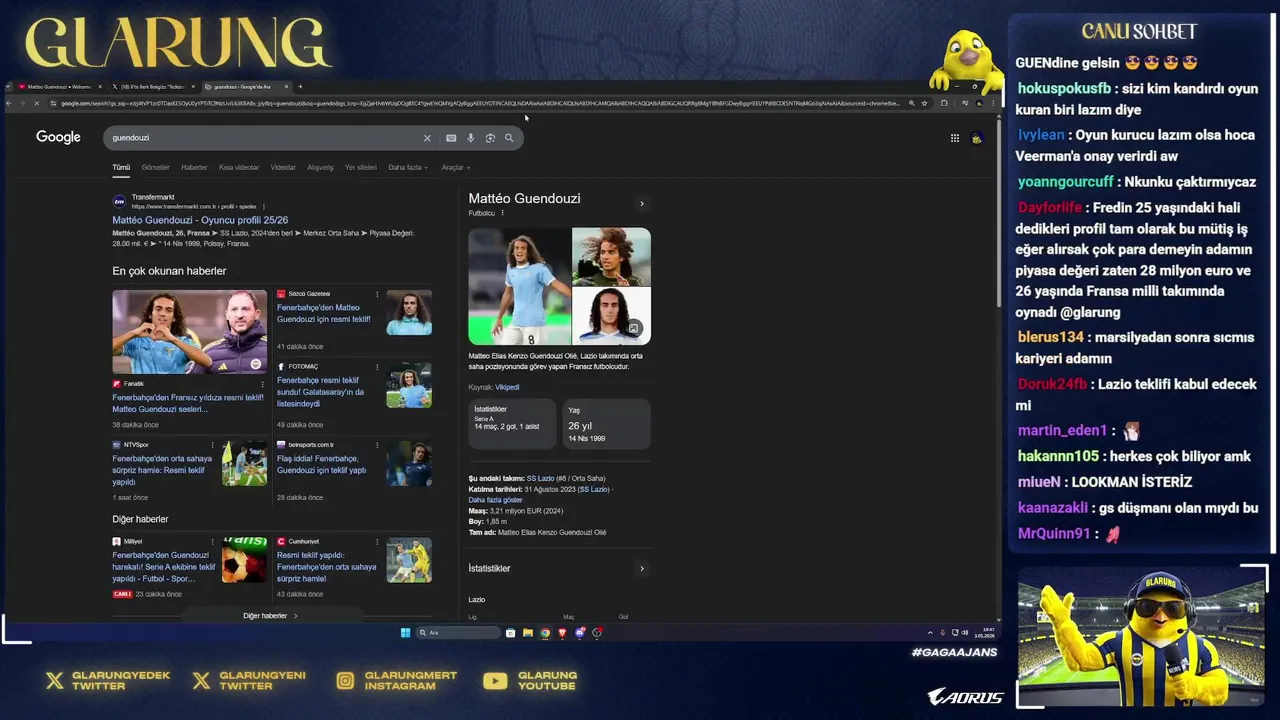Open Cumhuriyet Resmi teklif yapıldı headline

[327, 567]
